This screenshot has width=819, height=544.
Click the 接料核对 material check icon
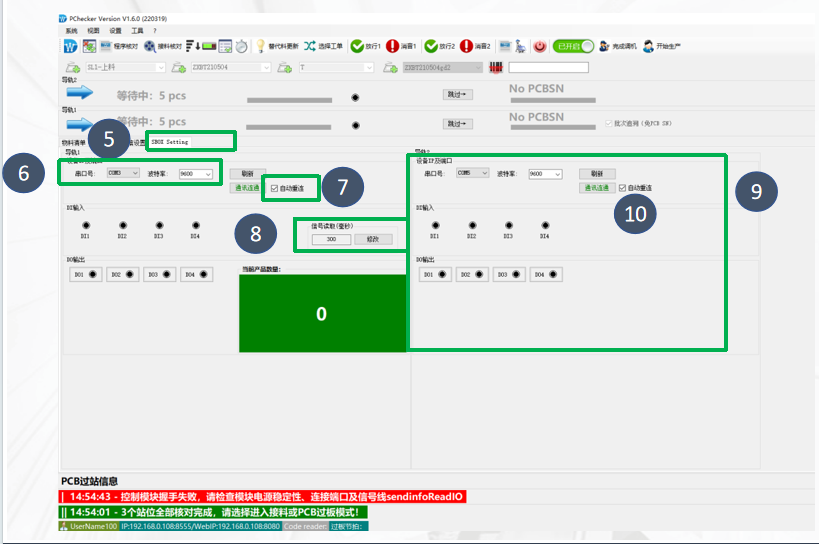(150, 46)
